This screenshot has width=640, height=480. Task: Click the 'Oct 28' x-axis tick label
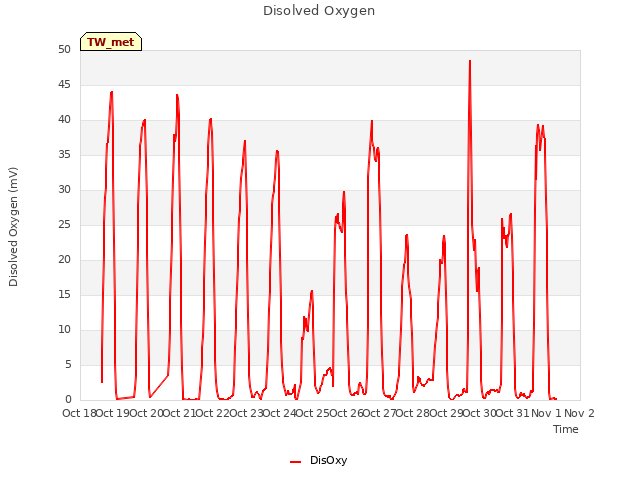[x=413, y=413]
